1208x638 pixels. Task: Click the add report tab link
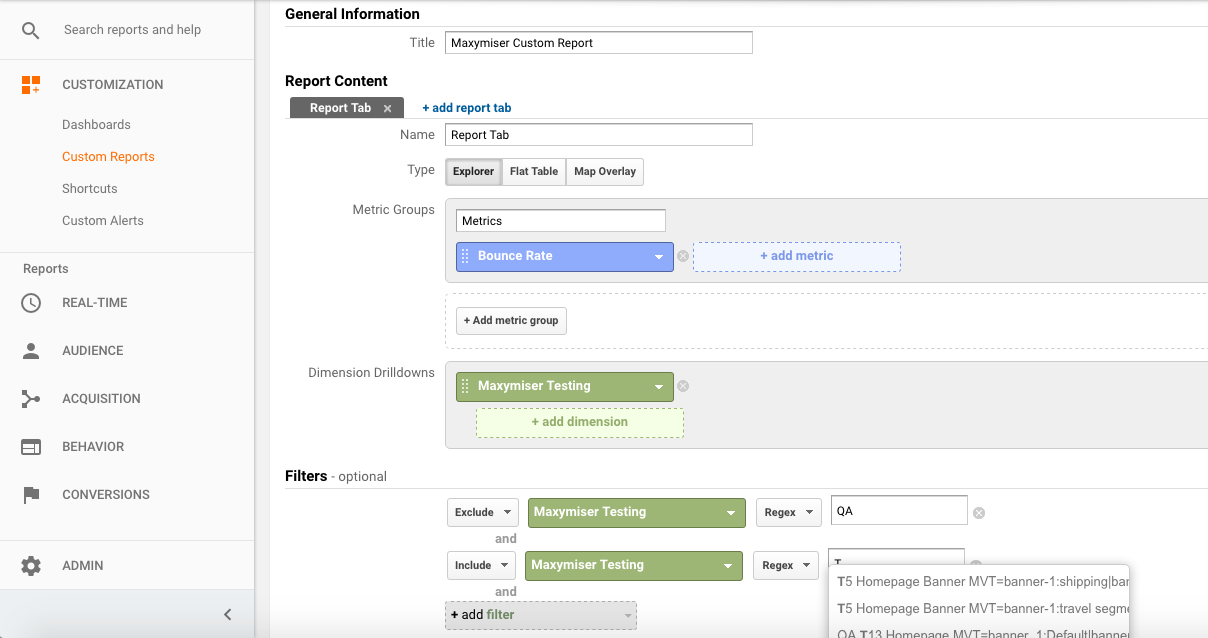point(467,108)
